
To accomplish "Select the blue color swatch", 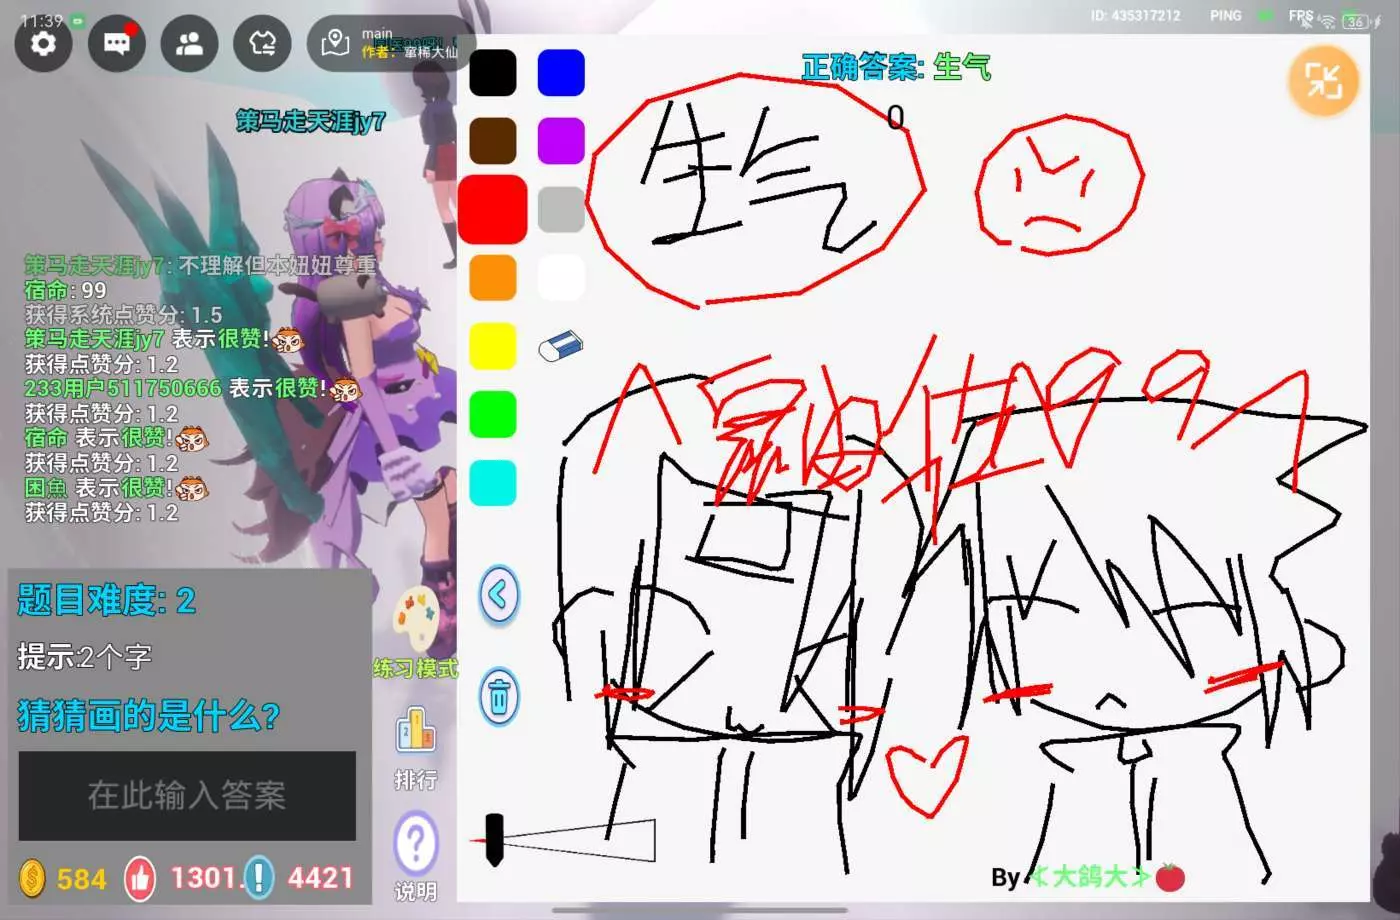I will tap(561, 73).
